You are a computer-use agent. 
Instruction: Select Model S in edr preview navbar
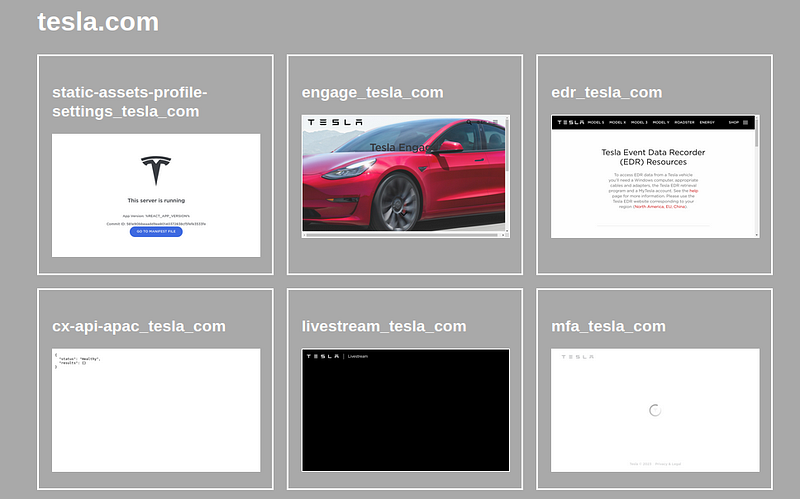596,122
